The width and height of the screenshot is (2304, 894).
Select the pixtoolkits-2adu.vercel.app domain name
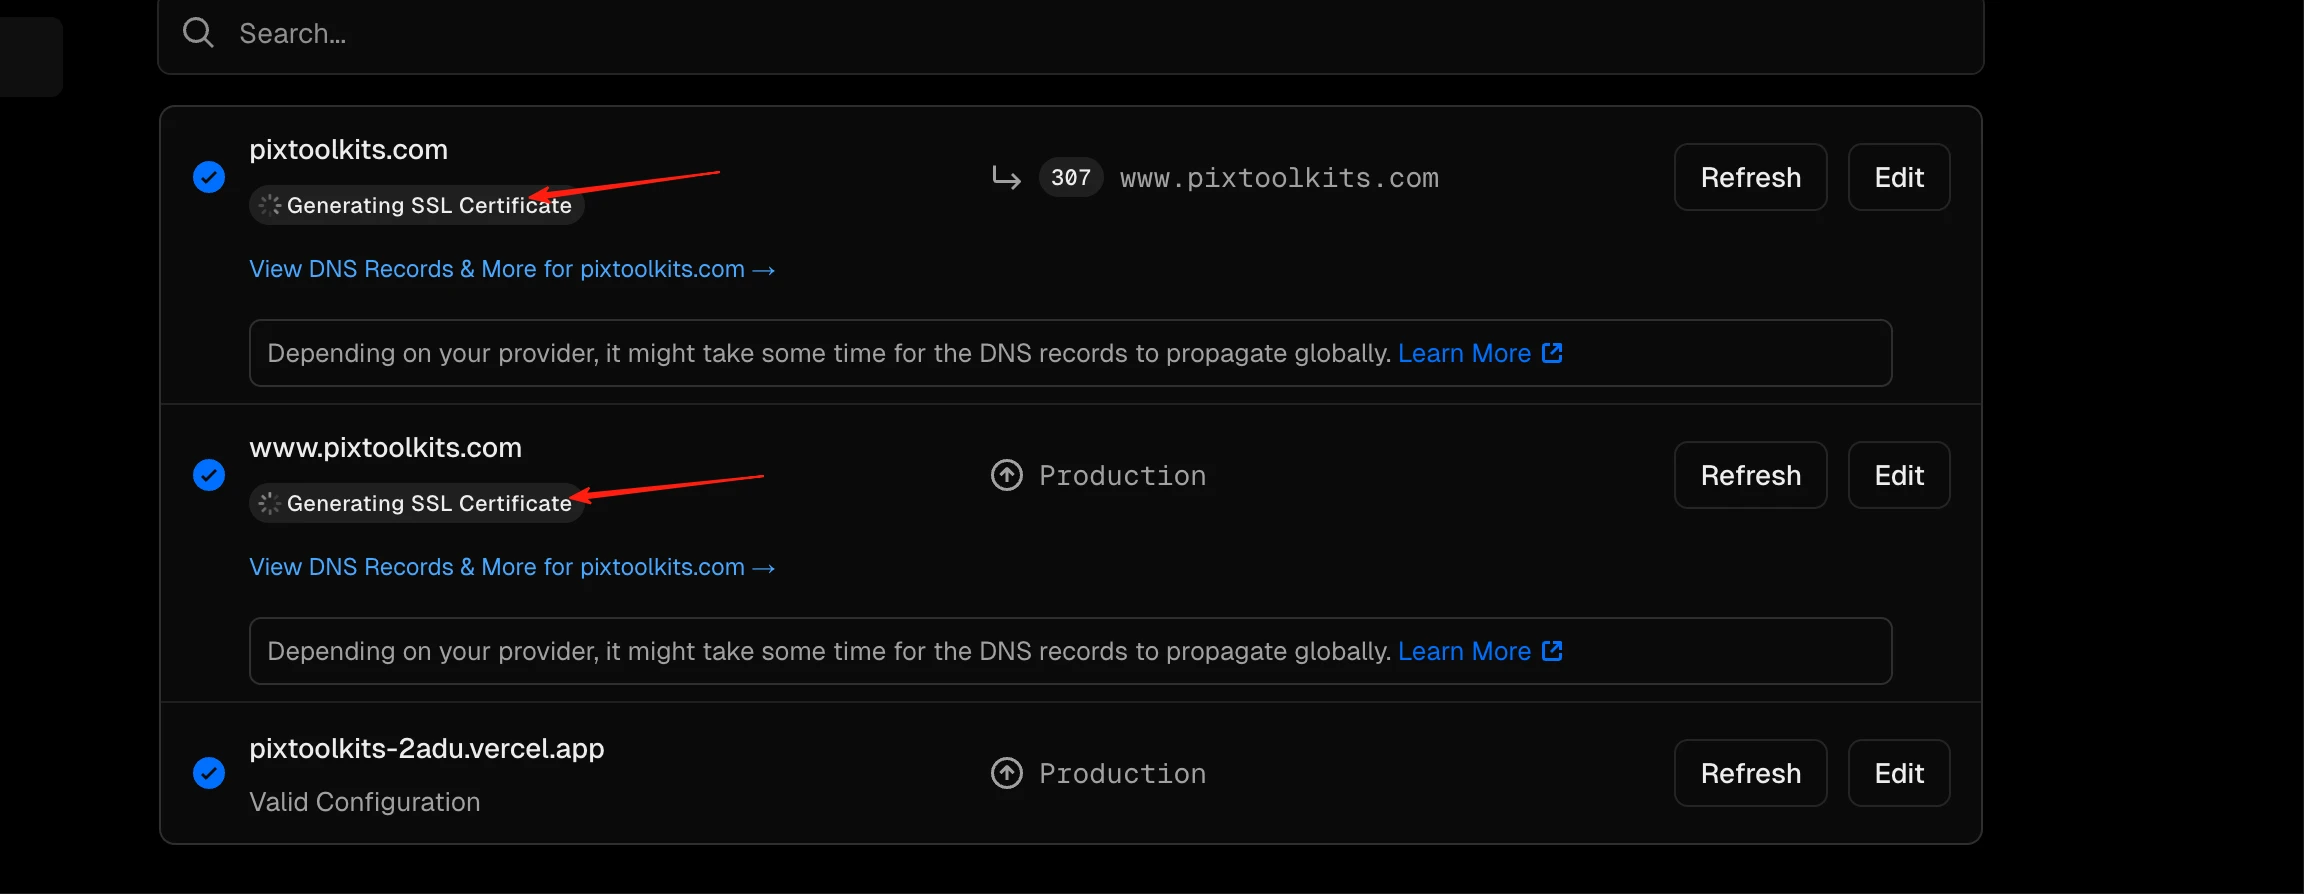pos(426,749)
